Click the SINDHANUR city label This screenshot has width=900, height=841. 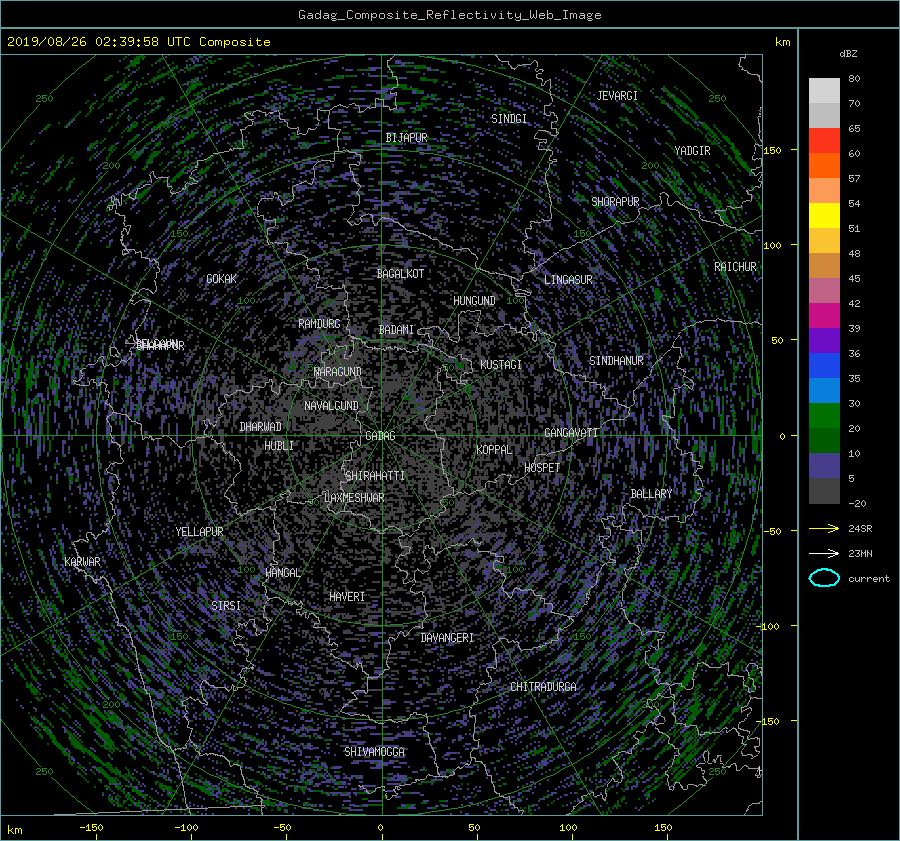tap(616, 361)
